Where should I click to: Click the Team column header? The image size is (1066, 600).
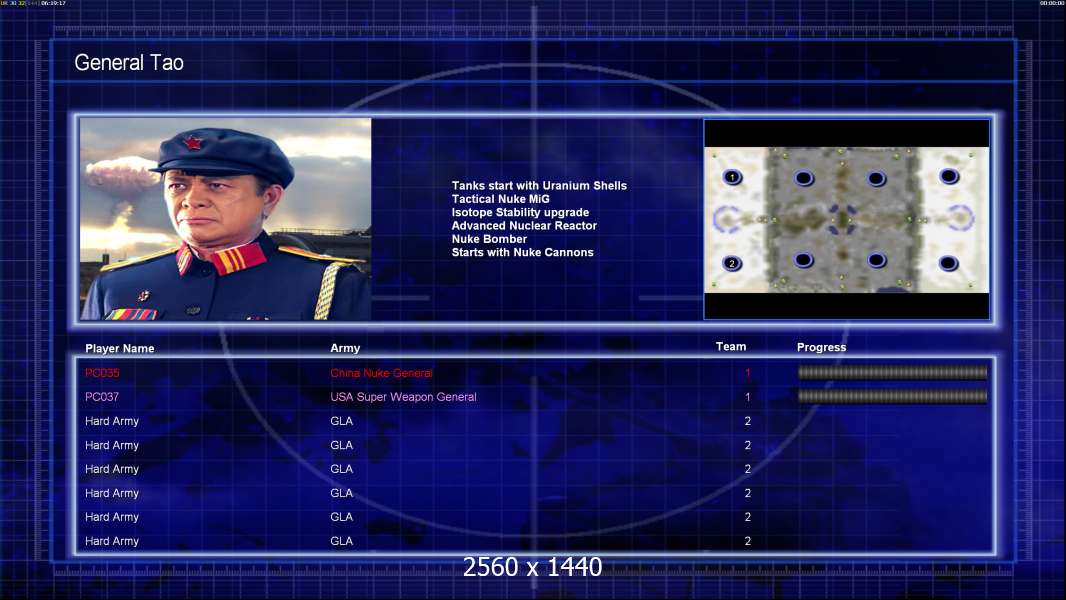[731, 347]
